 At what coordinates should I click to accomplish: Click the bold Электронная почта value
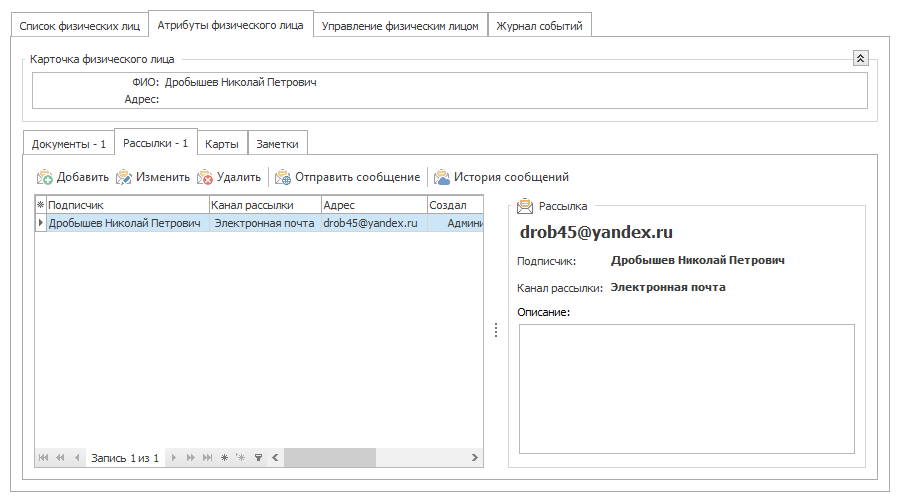coord(668,287)
